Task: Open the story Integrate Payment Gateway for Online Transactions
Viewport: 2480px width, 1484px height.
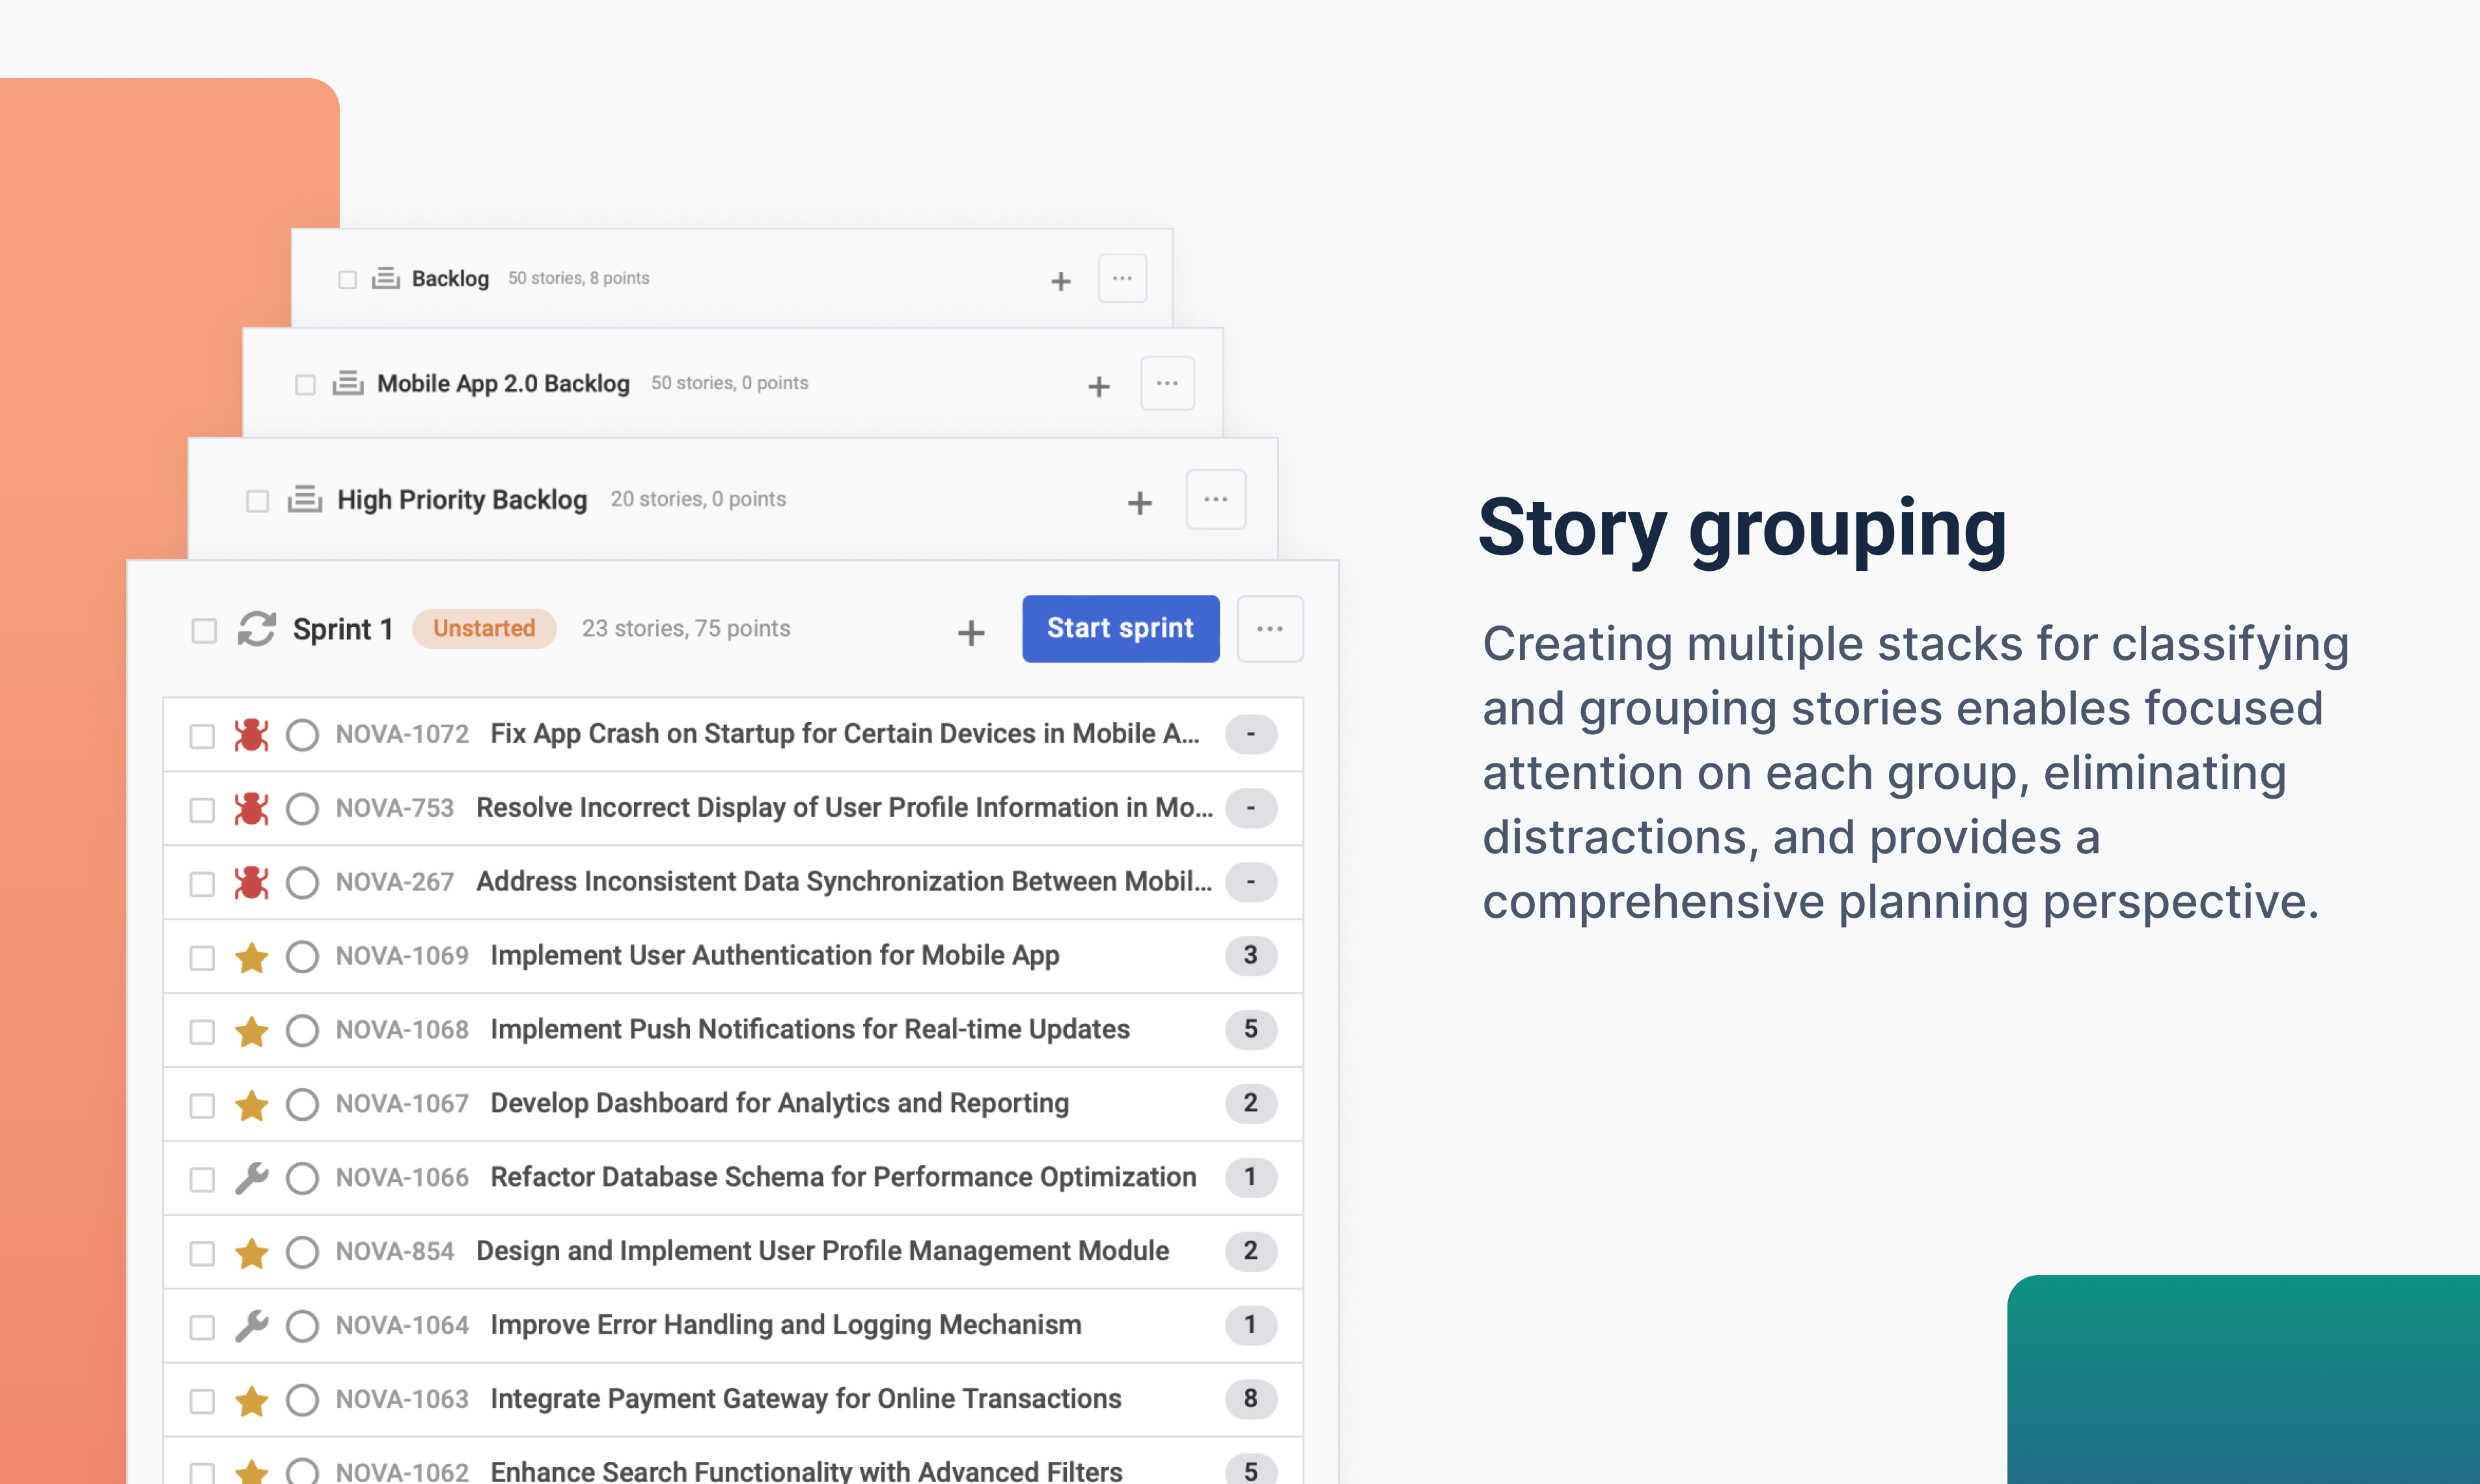Action: click(x=805, y=1399)
